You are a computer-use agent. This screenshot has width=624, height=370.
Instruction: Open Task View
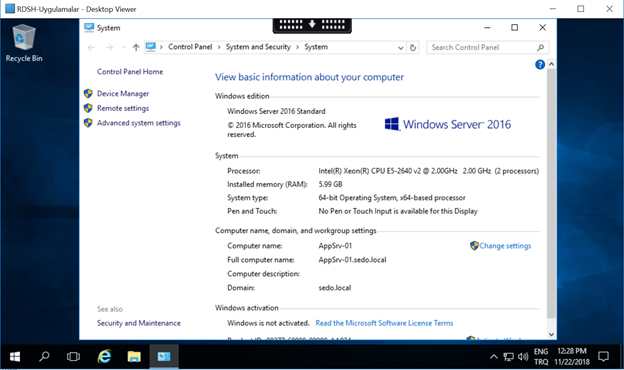73,357
